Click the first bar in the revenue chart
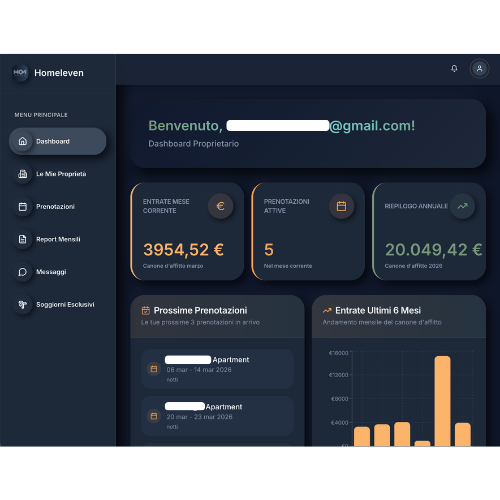 click(x=362, y=436)
